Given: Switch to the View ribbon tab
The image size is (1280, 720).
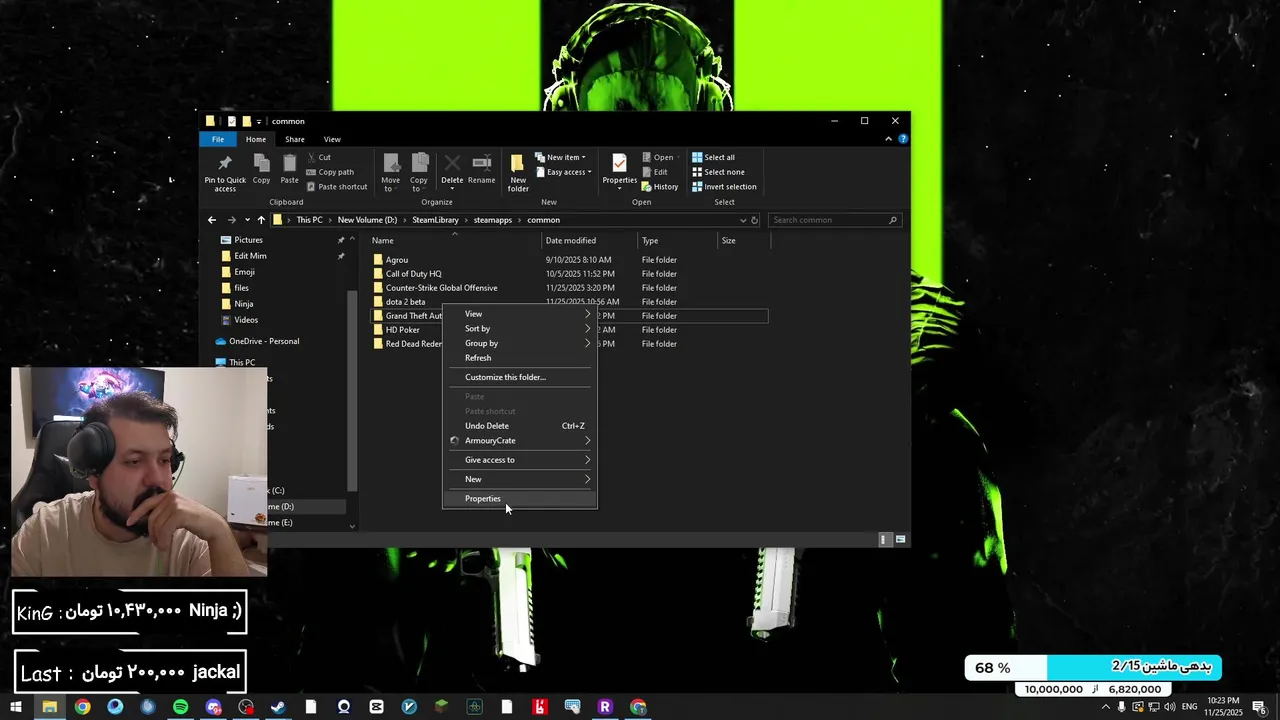Looking at the screenshot, I should [x=332, y=139].
